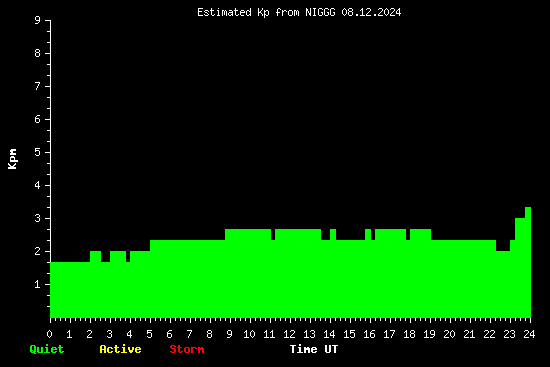Click the hour 6 tick label
The height and width of the screenshot is (367, 550).
[x=169, y=334]
